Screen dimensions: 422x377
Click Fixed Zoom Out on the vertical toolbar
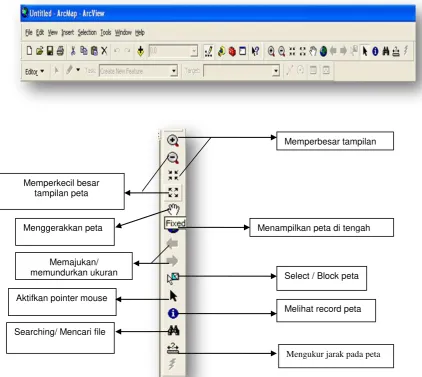click(173, 192)
